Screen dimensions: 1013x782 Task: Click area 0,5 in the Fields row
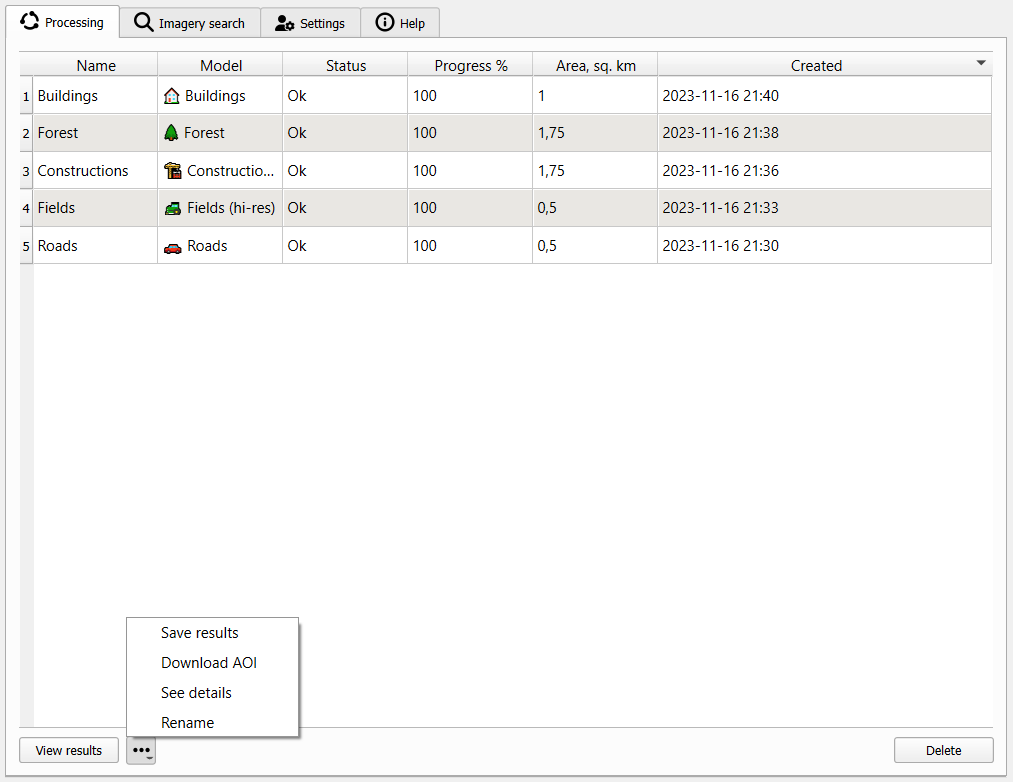547,208
